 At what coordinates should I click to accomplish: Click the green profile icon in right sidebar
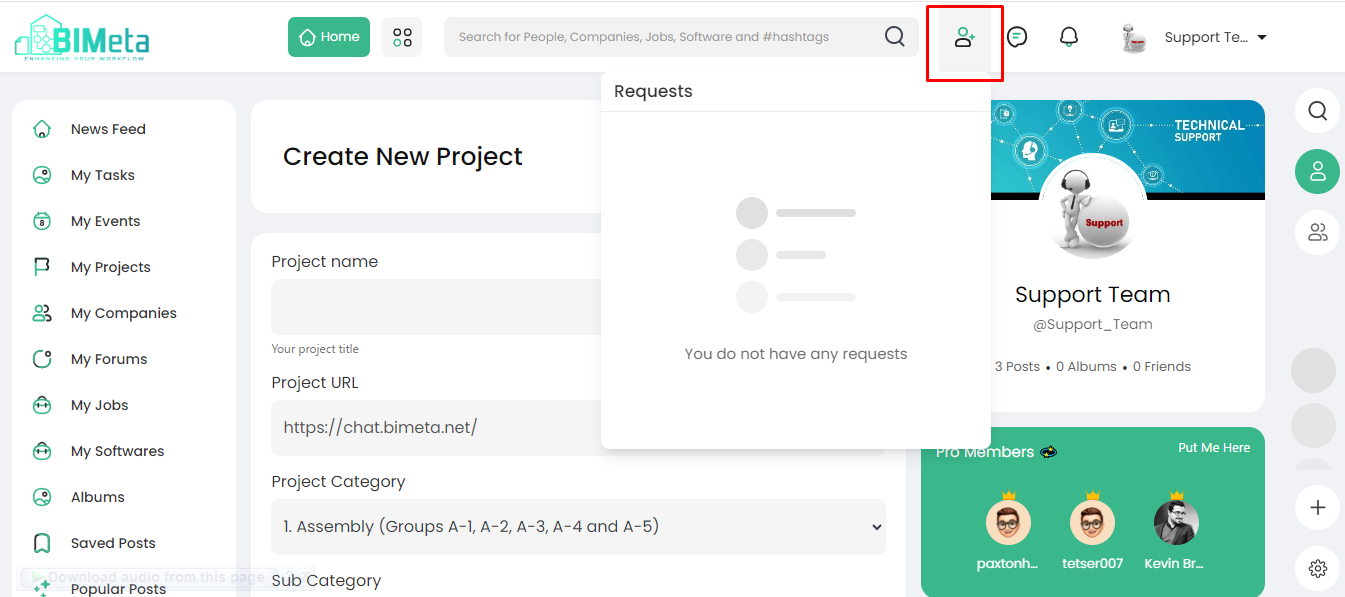pyautogui.click(x=1318, y=171)
